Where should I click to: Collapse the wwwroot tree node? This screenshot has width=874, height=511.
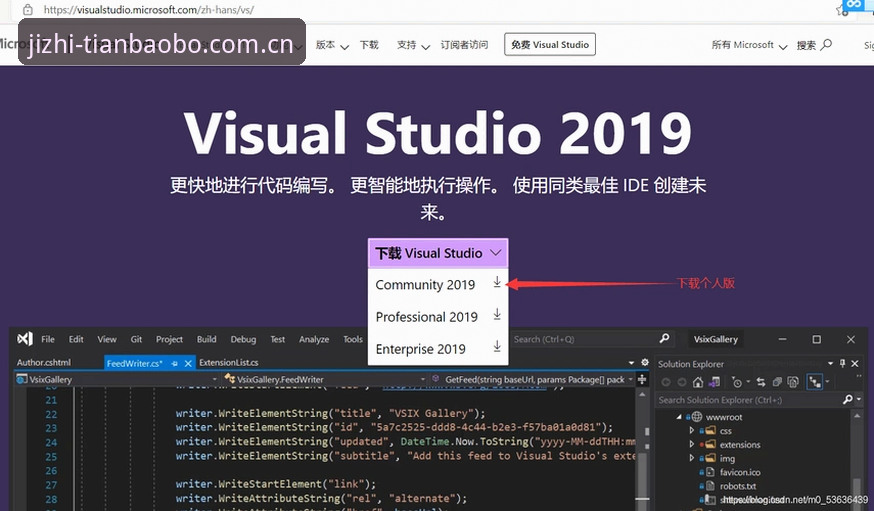click(x=679, y=417)
